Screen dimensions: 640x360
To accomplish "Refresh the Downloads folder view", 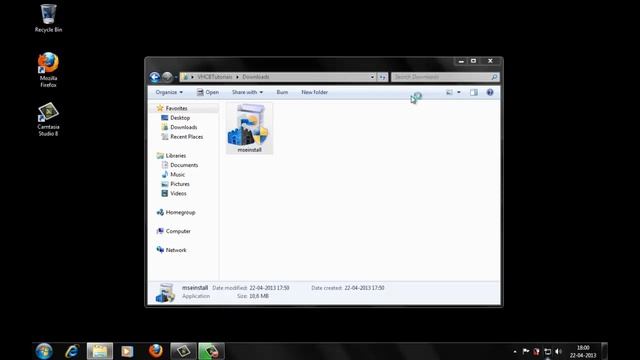I will point(382,77).
